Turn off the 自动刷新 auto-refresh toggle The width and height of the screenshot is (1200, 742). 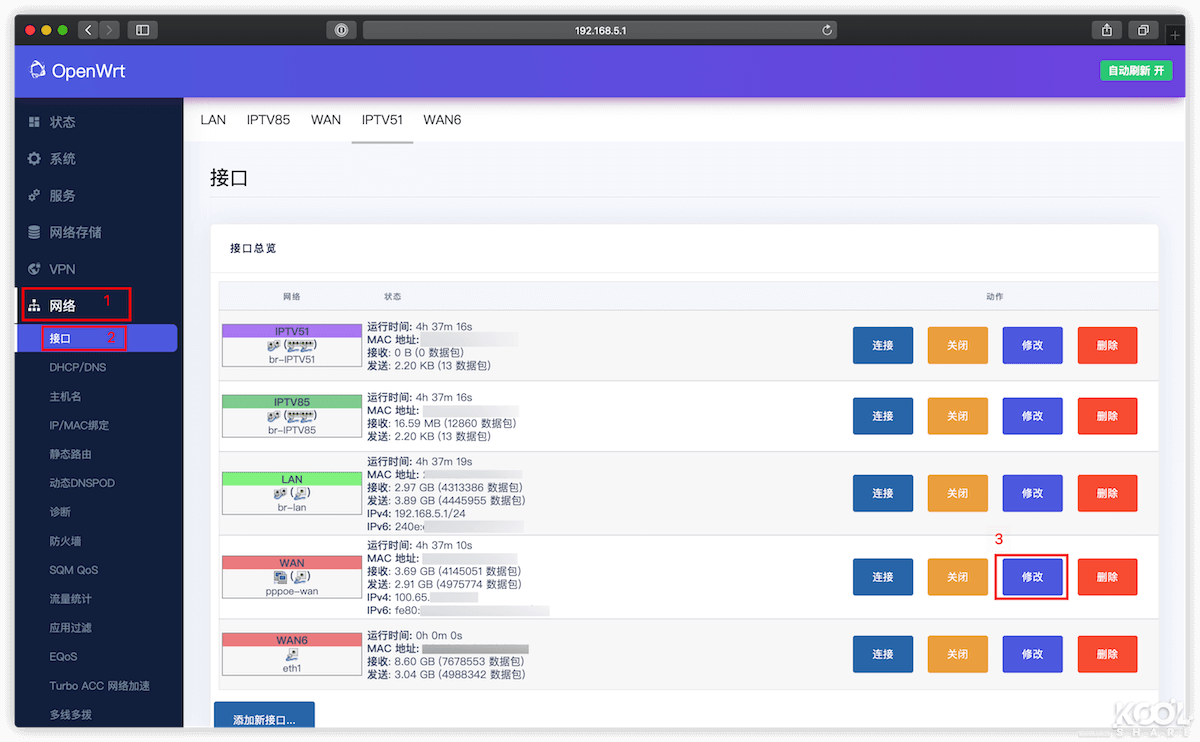click(1136, 71)
